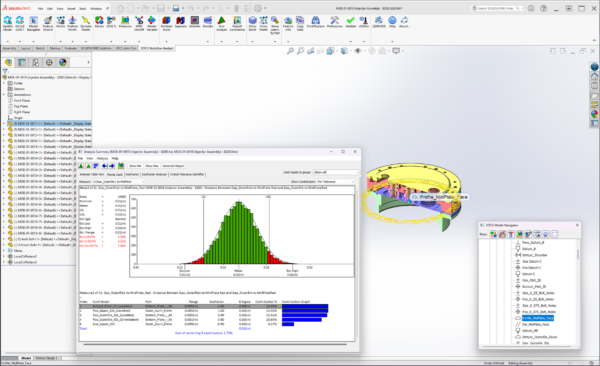Viewport: 600px width, 366px height.
Task: Click the vertical scrollbar in Model Navigator
Action: click(578, 253)
